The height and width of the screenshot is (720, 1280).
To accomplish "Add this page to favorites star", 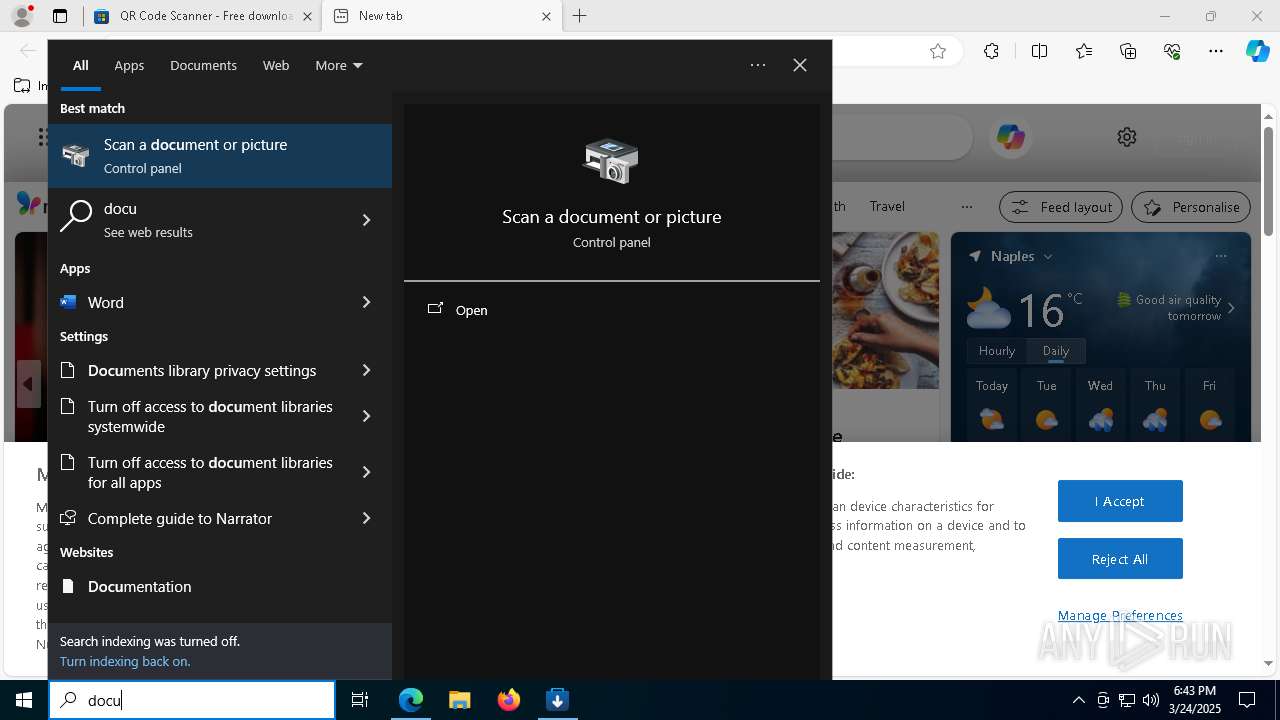I will (938, 51).
